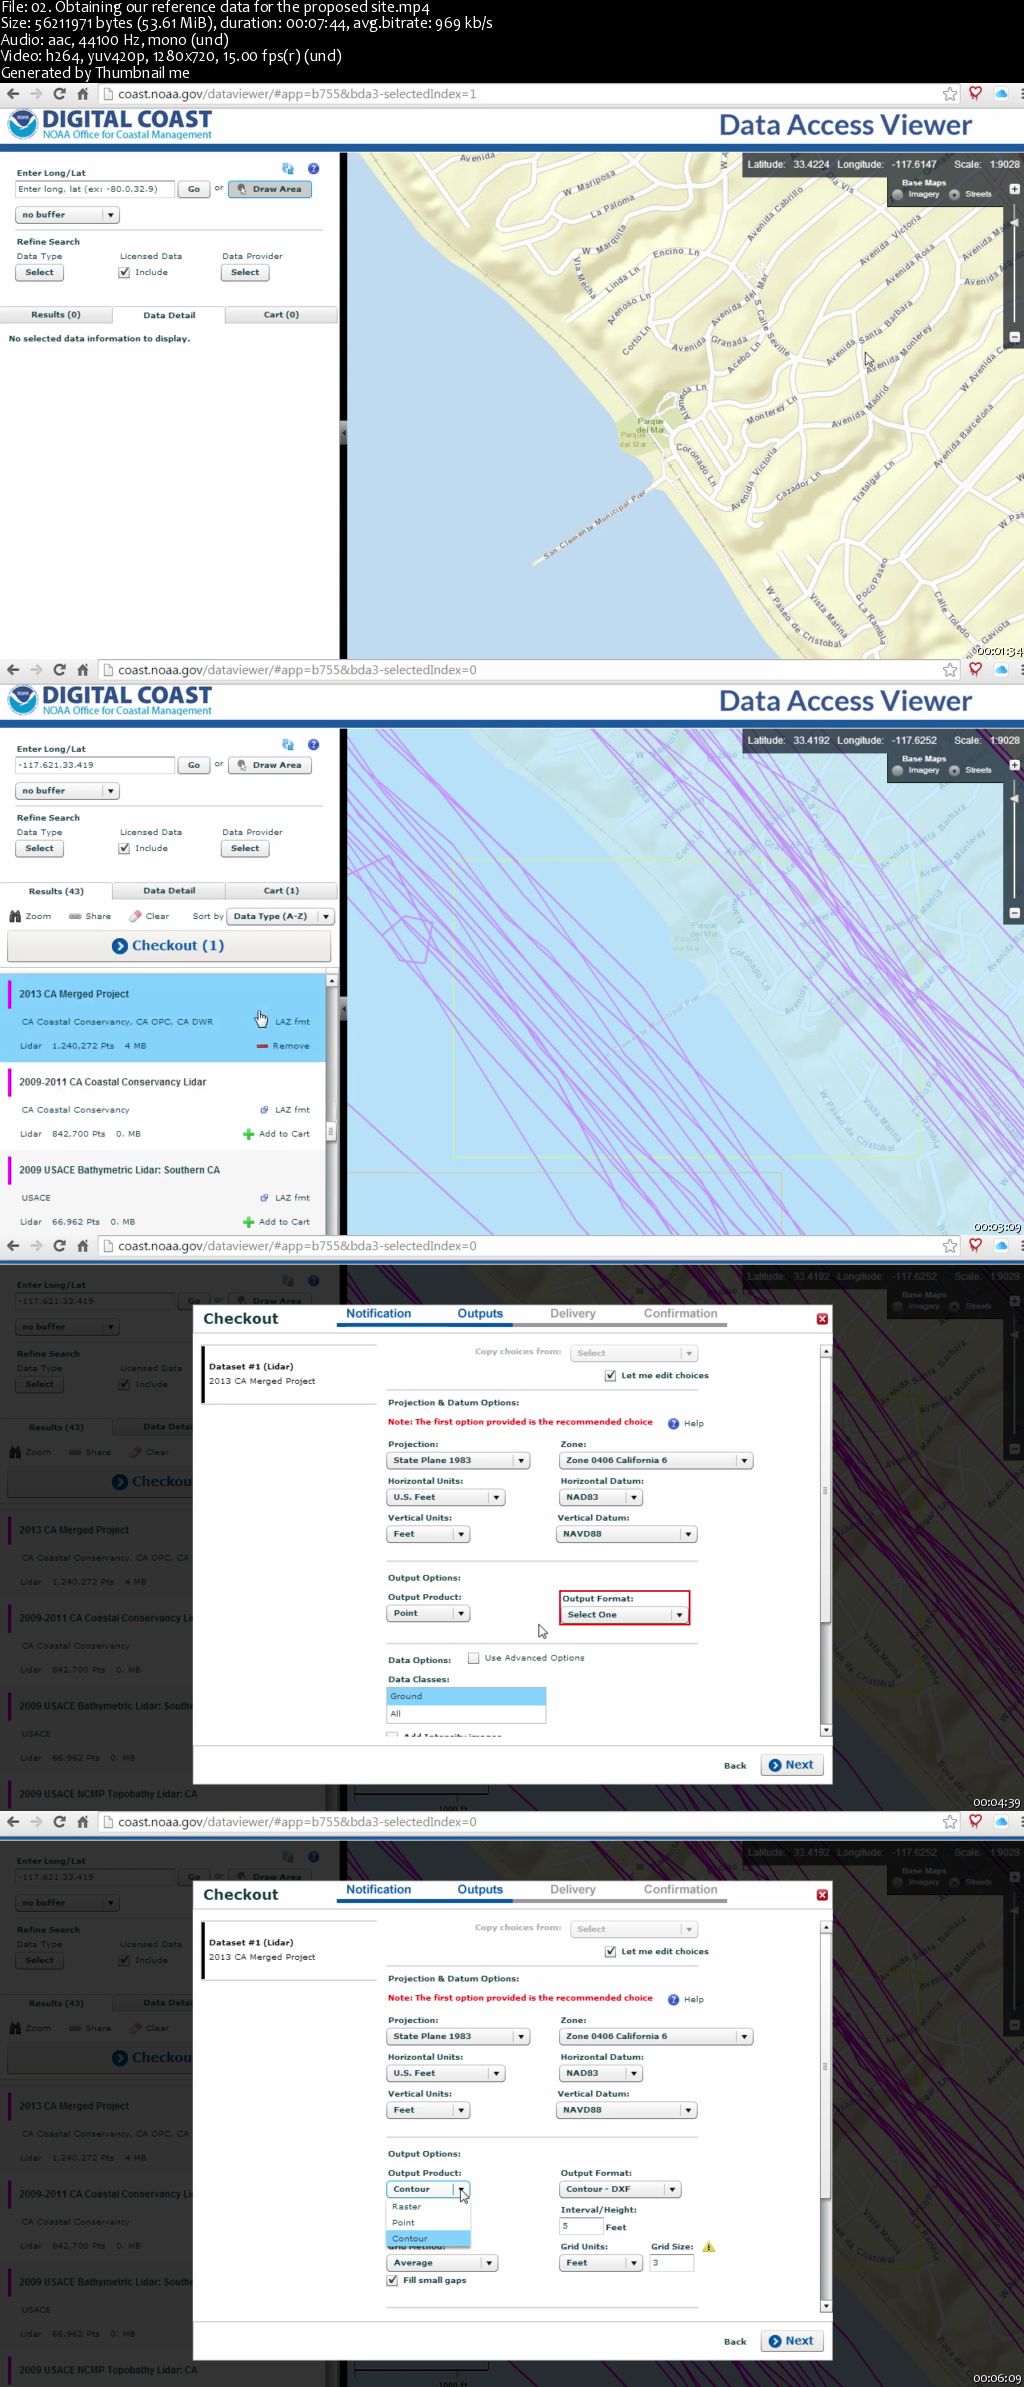This screenshot has height=2387, width=1024.
Task: Toggle Licensed Data Include checkbox above Results (43)
Action: pos(124,848)
